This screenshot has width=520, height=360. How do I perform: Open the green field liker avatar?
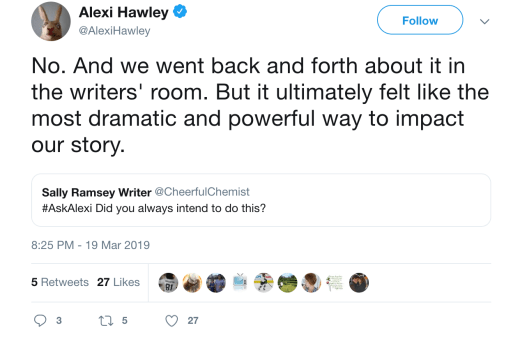click(x=287, y=283)
